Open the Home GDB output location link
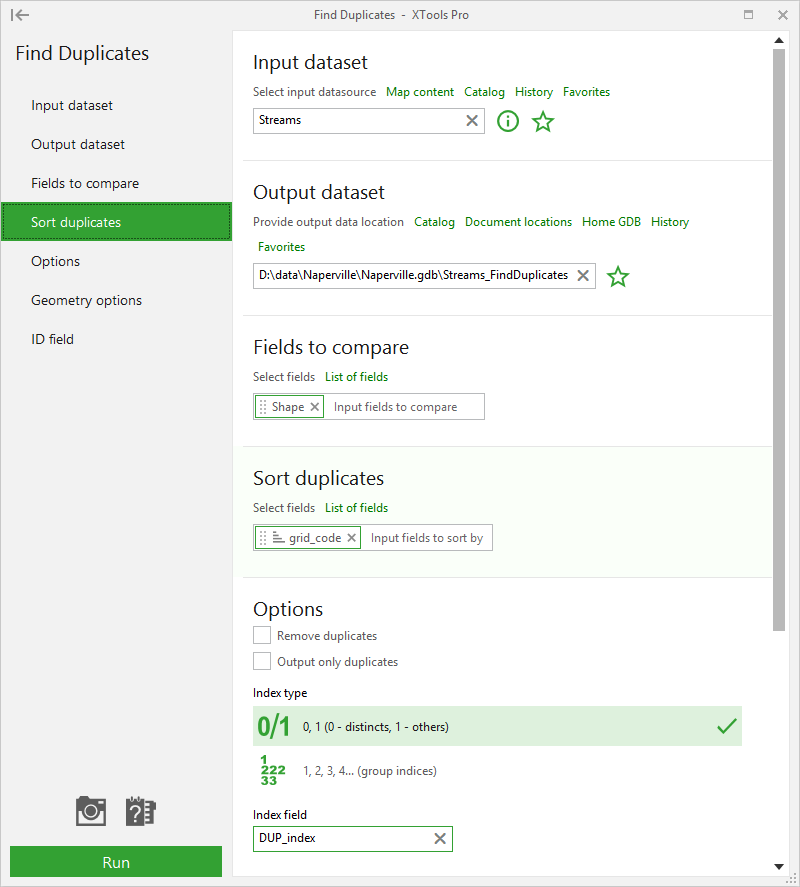Image resolution: width=800 pixels, height=887 pixels. (x=611, y=222)
